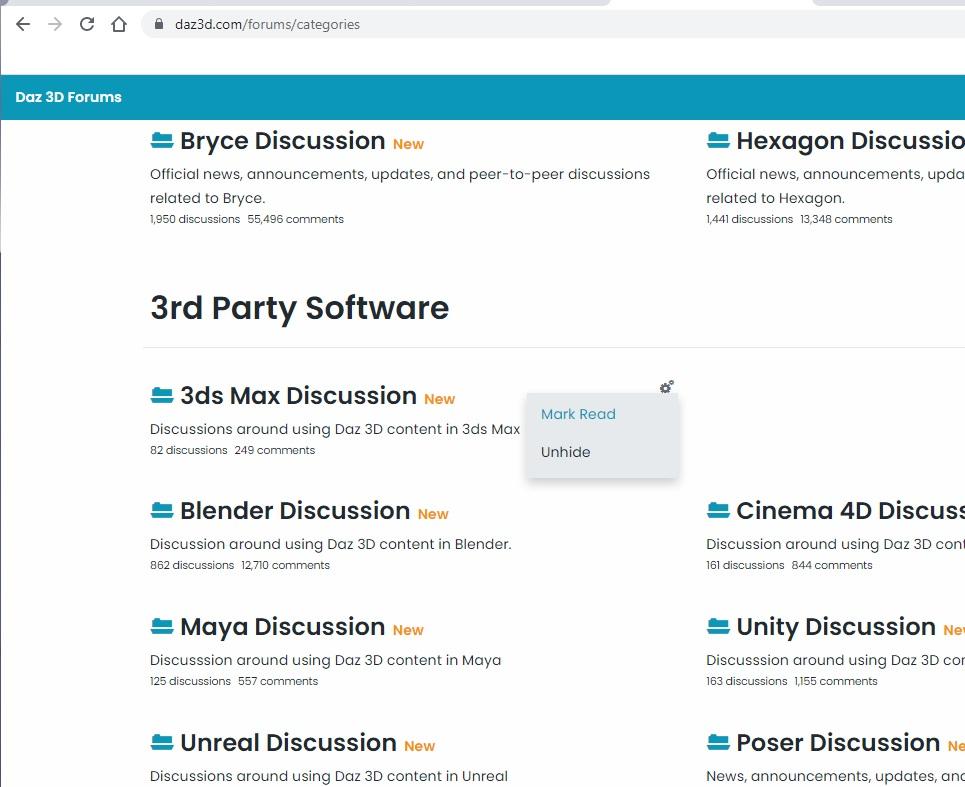Open the browser home button
The image size is (965, 787).
pos(119,24)
